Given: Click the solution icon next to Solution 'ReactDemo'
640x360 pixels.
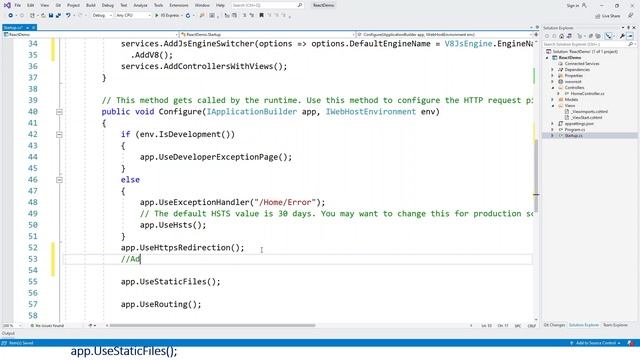Looking at the screenshot, I should click(549, 52).
